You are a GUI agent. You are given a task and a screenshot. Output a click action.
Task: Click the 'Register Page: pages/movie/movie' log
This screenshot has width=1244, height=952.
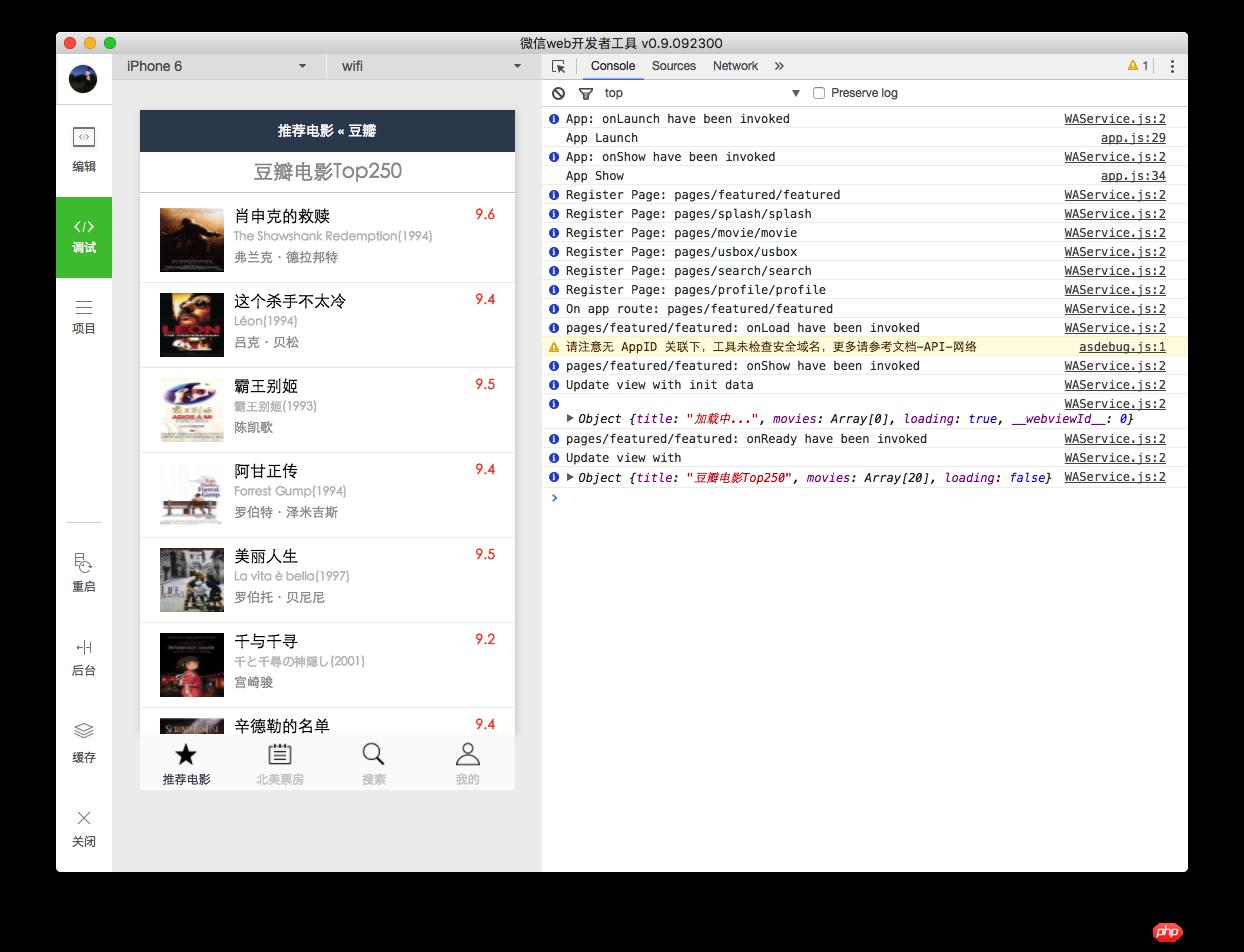[681, 233]
